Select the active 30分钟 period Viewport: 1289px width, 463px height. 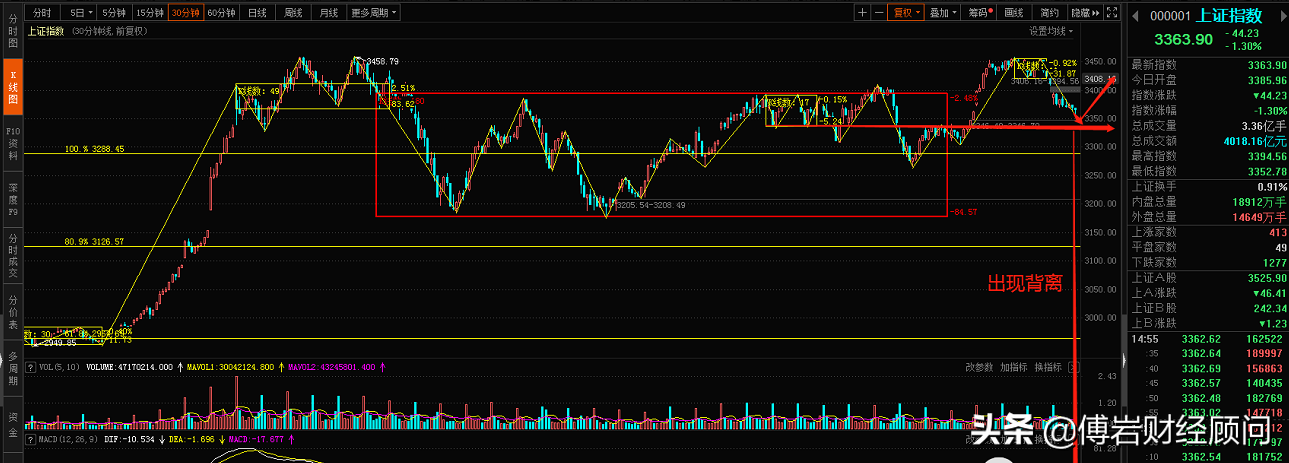pyautogui.click(x=185, y=13)
